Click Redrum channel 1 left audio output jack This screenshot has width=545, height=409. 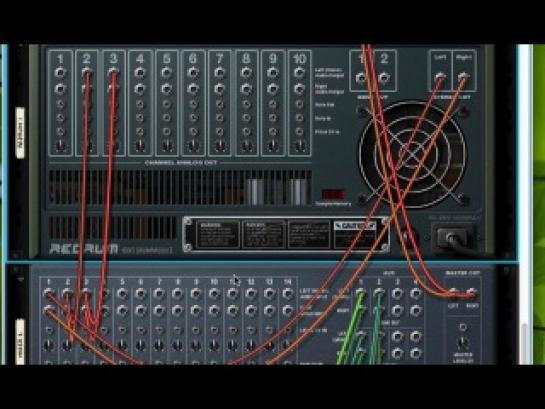(x=60, y=73)
